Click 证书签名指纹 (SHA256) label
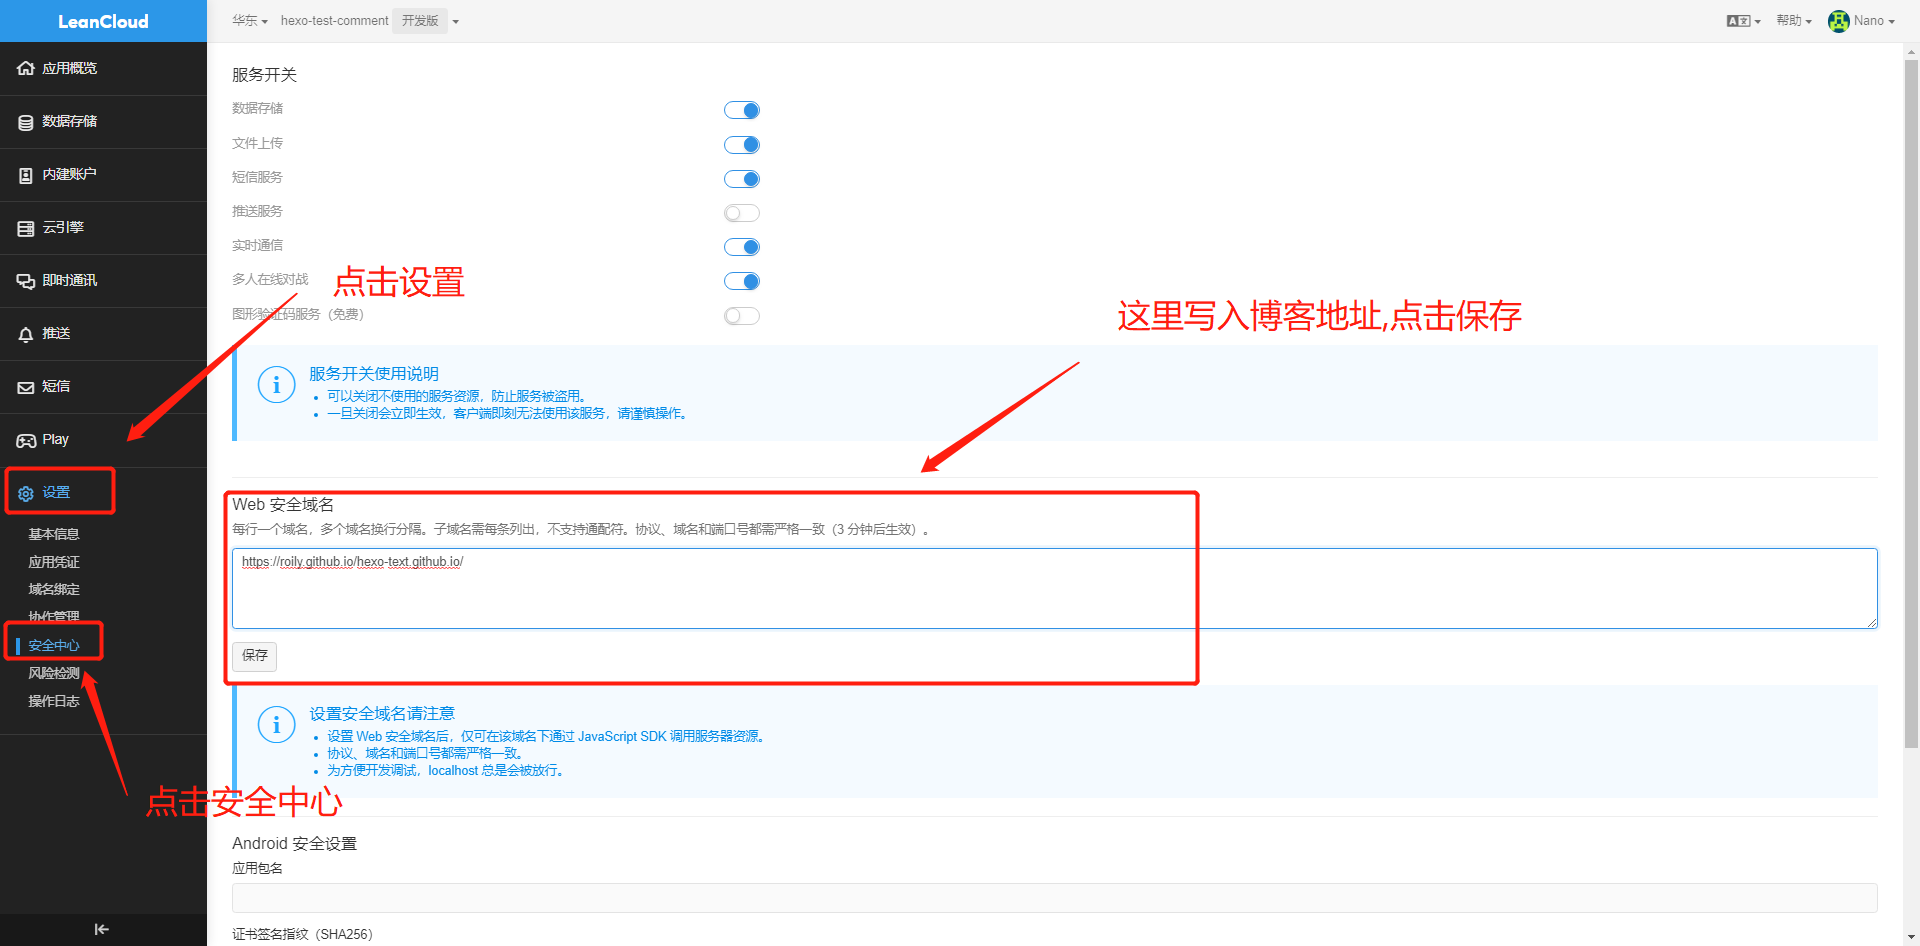 click(x=302, y=934)
